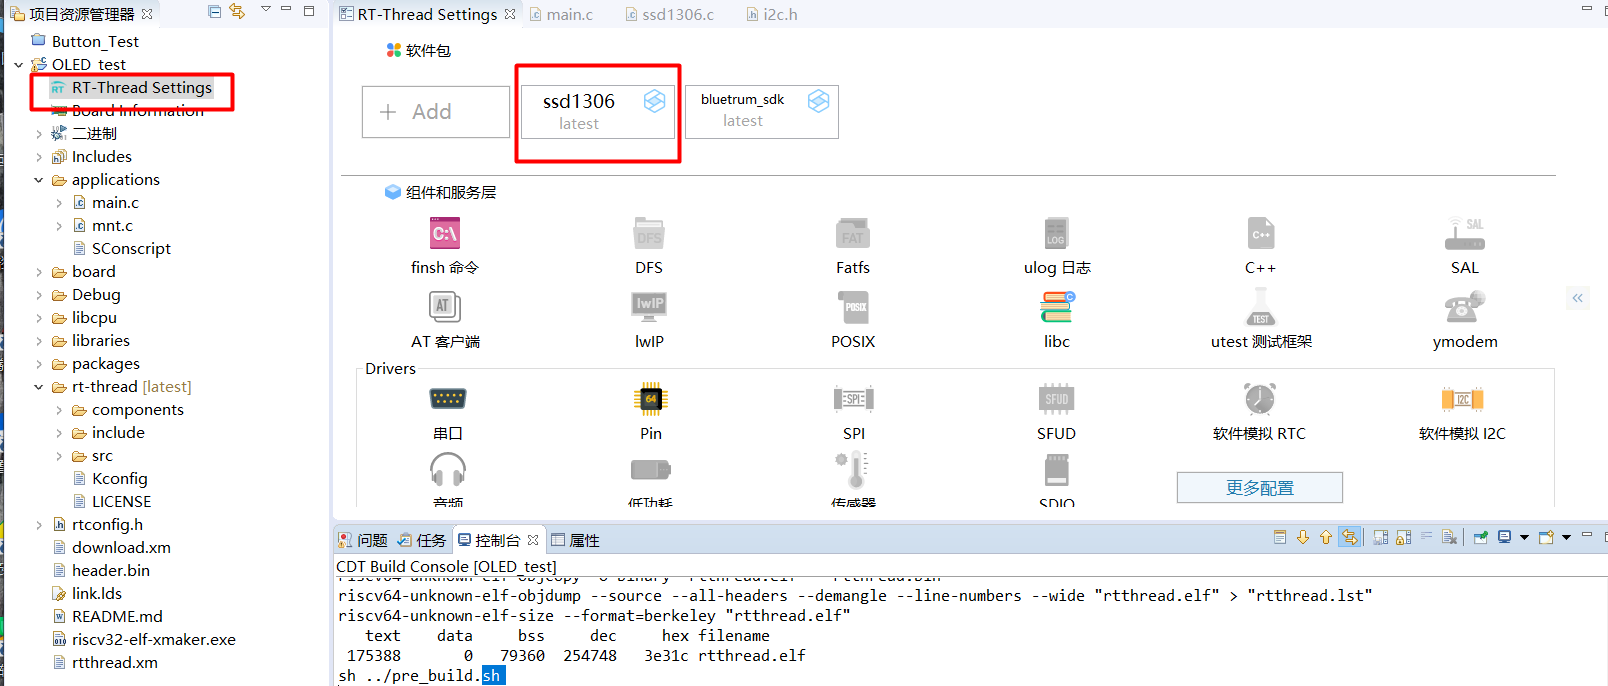Select the Button_Test project
Viewport: 1608px width, 686px height.
pyautogui.click(x=95, y=41)
